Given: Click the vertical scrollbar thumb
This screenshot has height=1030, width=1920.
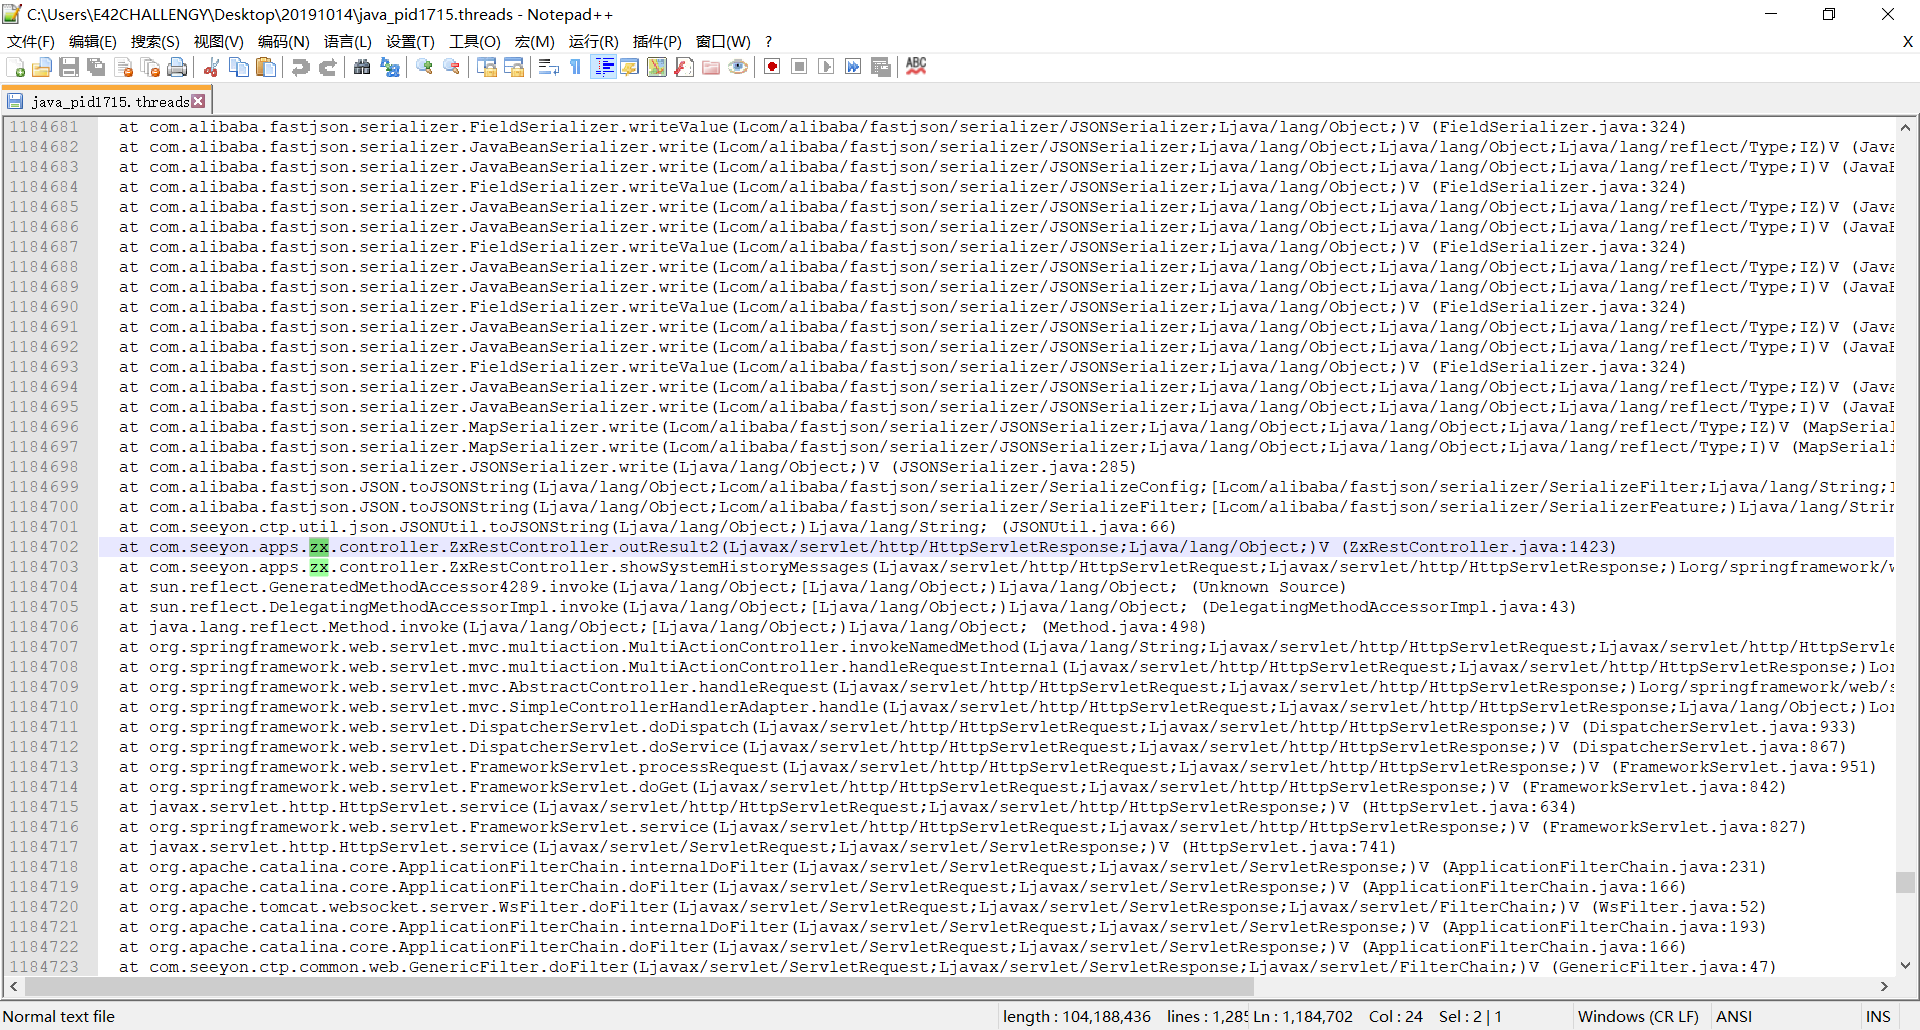Looking at the screenshot, I should (1905, 882).
